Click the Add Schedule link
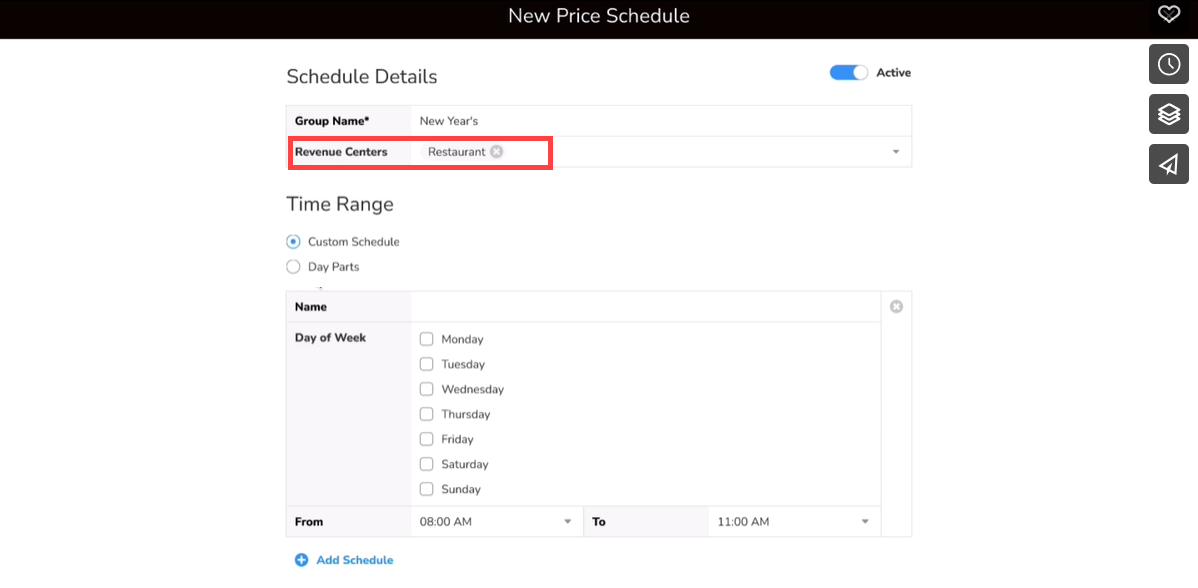The height and width of the screenshot is (588, 1198). 354,560
